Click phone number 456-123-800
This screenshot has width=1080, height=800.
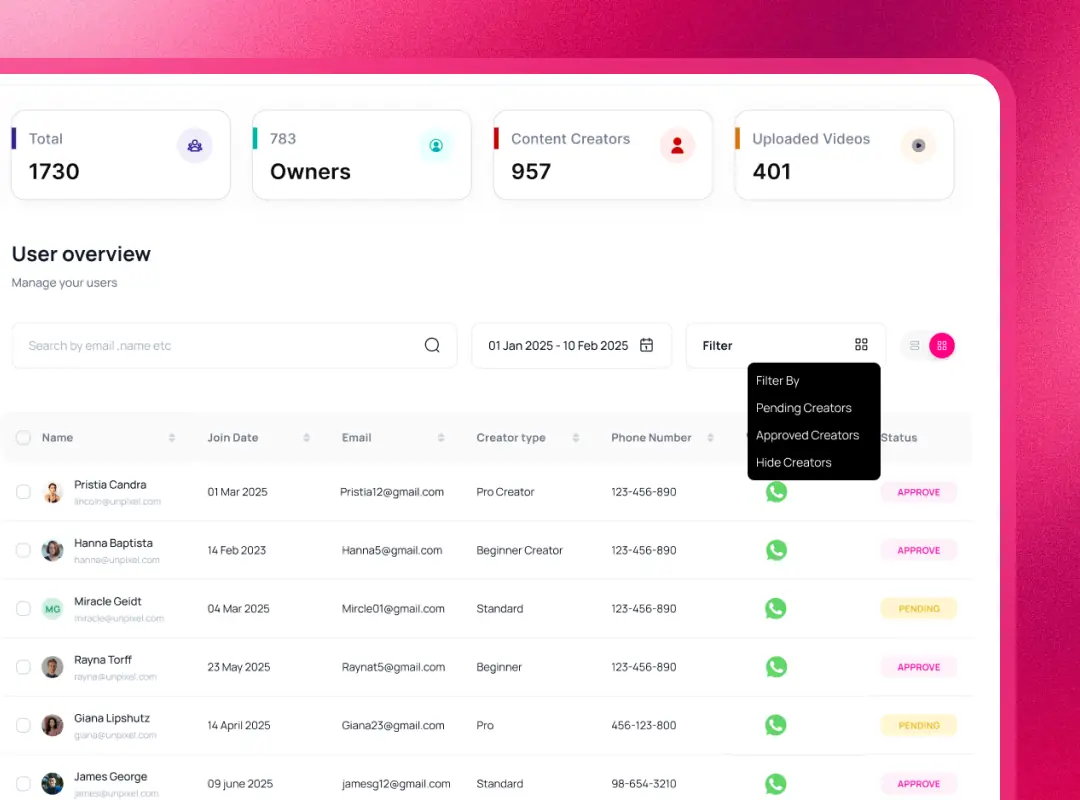click(643, 725)
